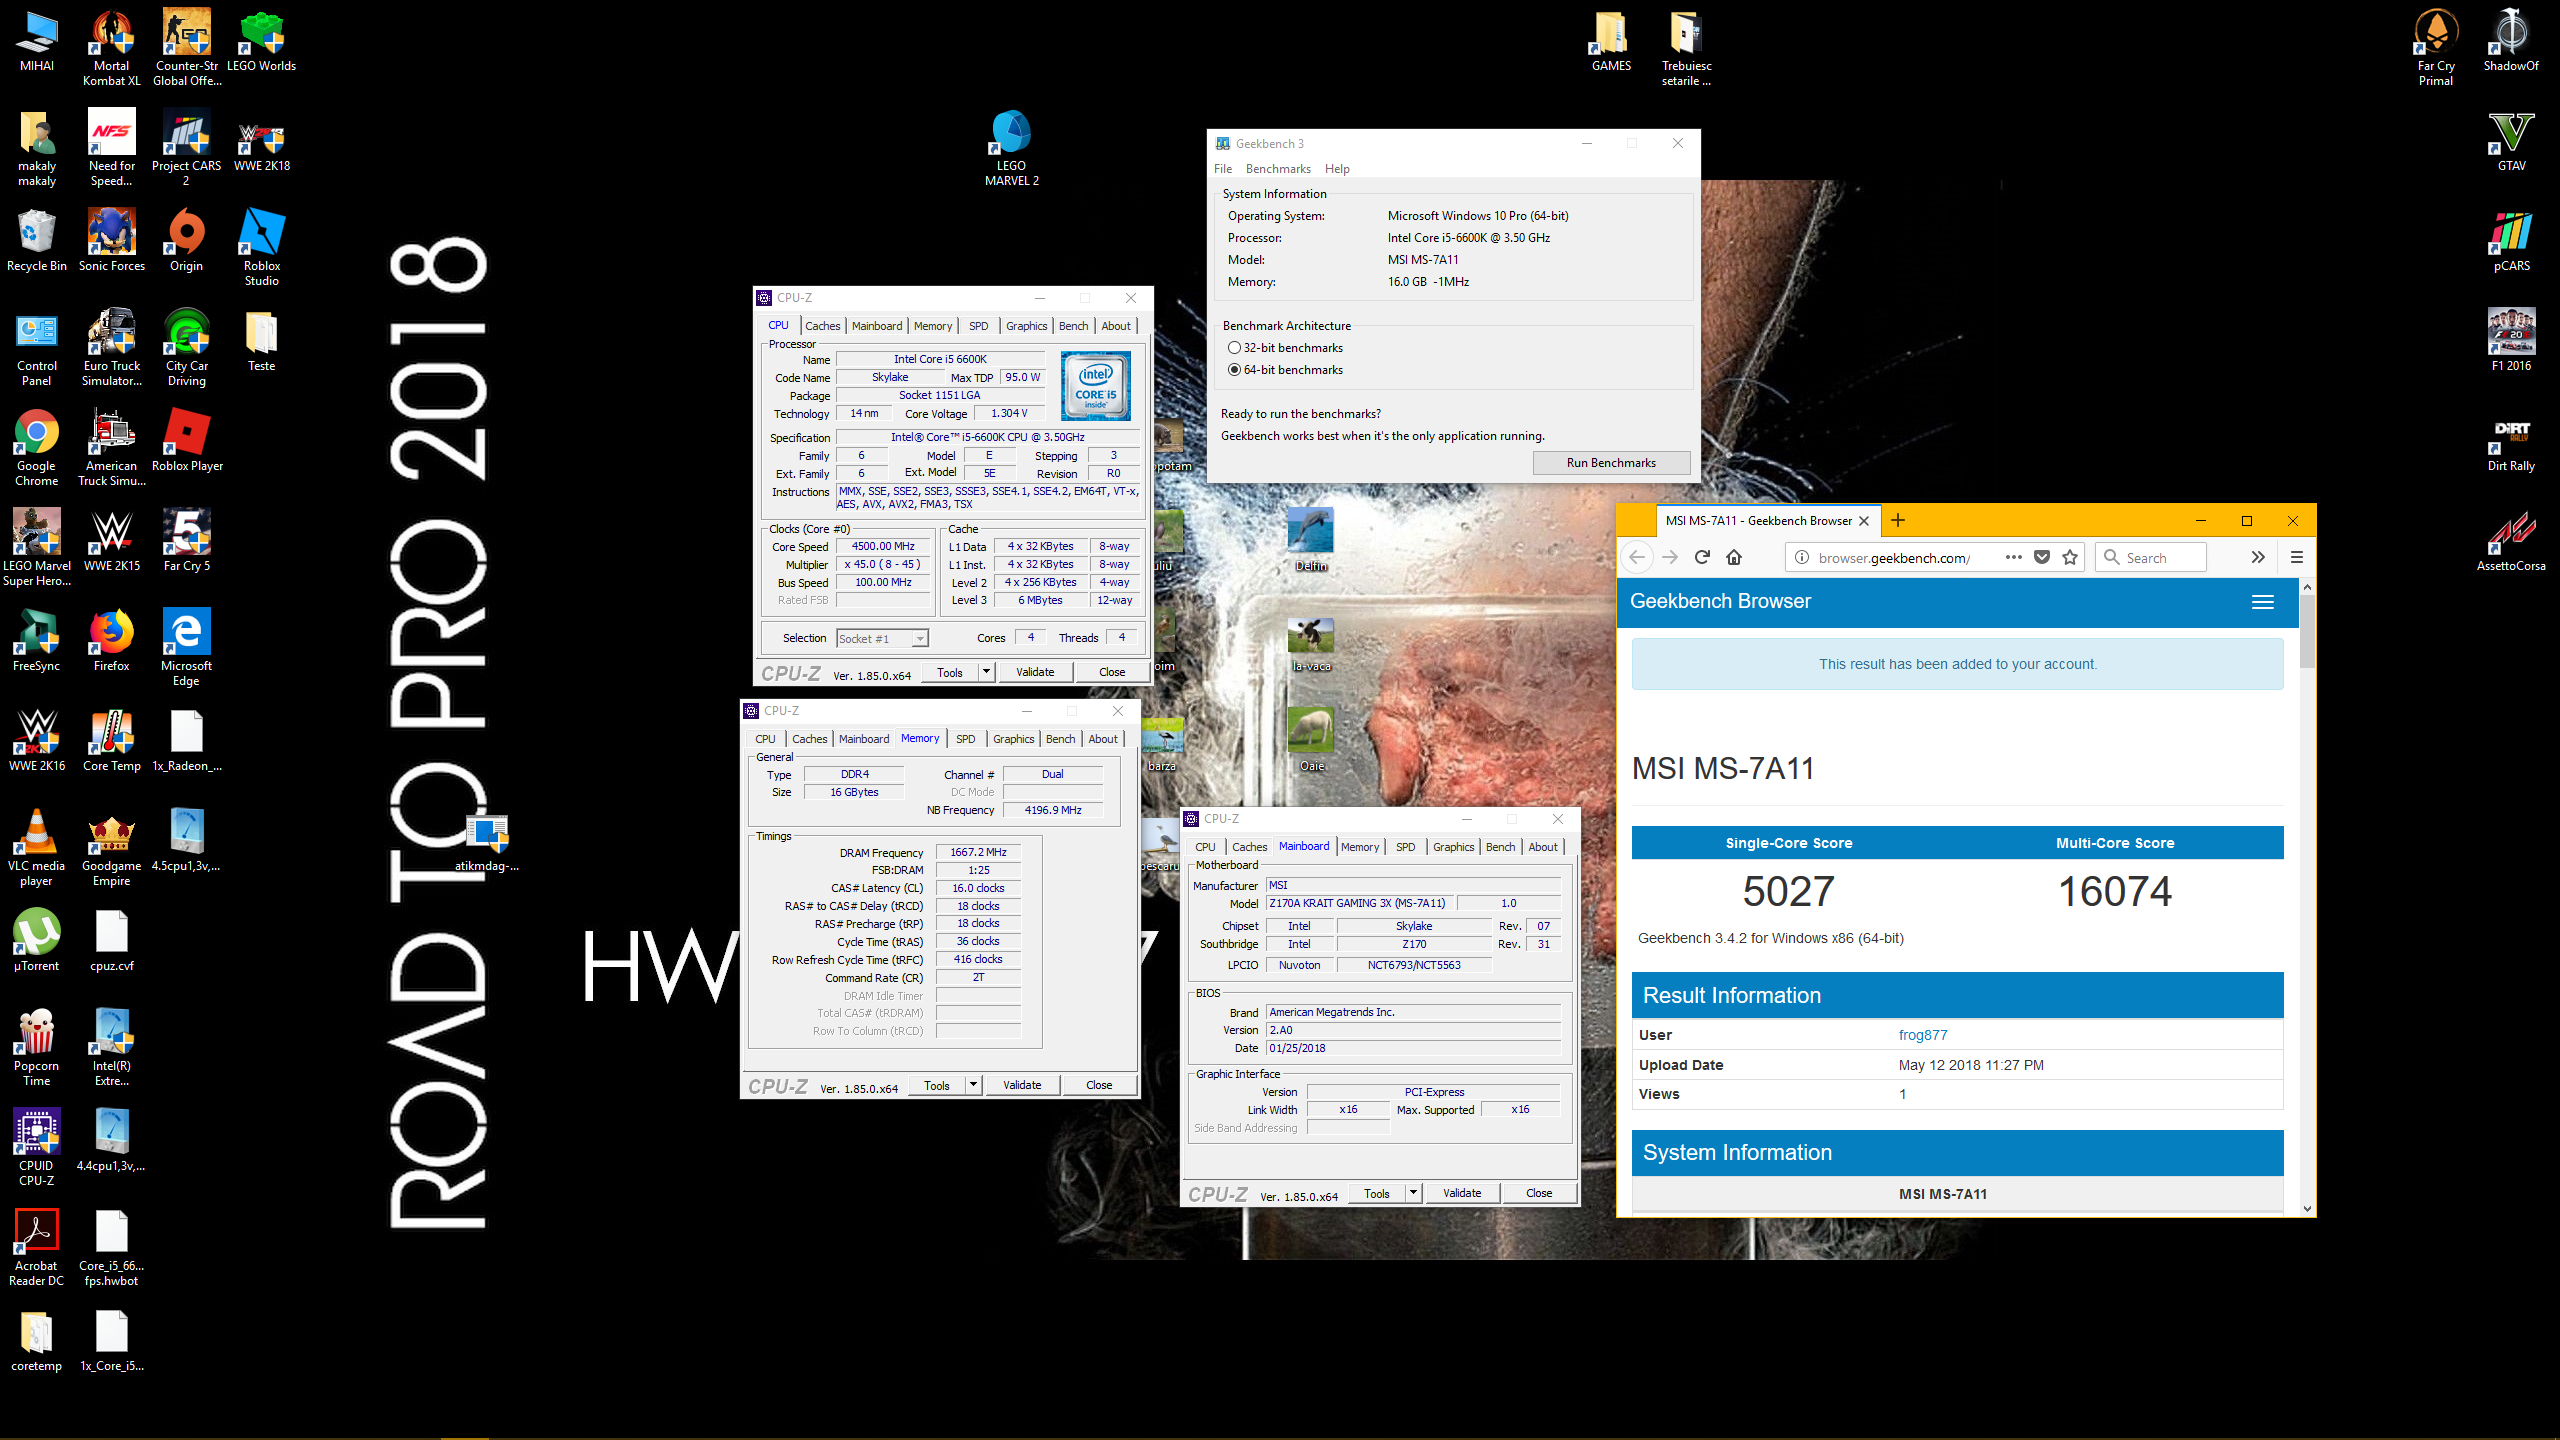Open the Recycle Bin icon
This screenshot has height=1440, width=2560.
pyautogui.click(x=37, y=240)
